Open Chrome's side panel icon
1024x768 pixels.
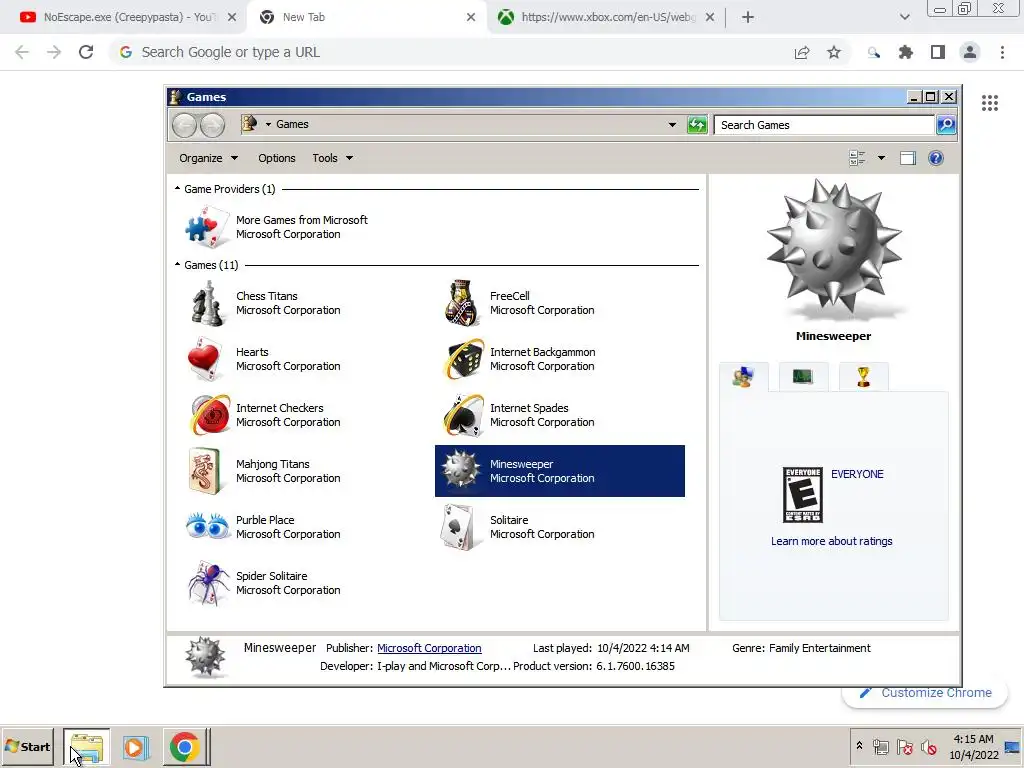938,52
